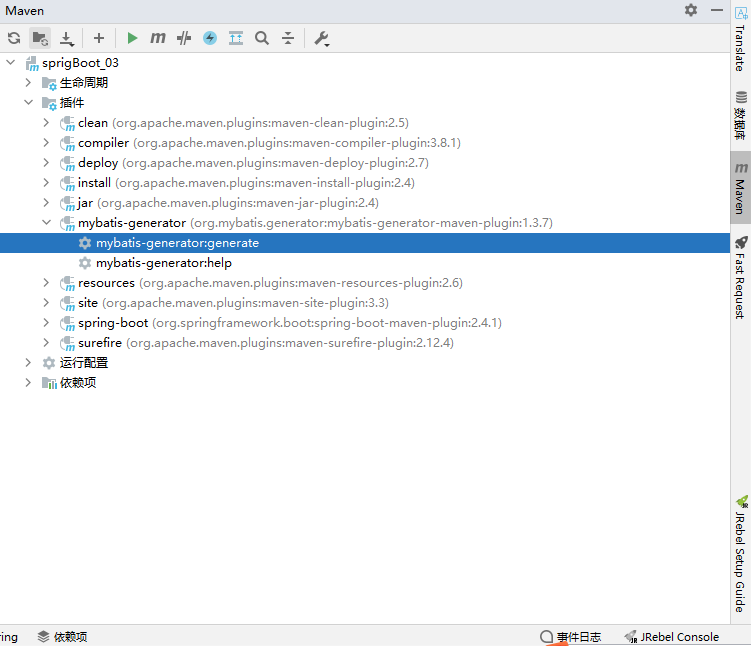The height and width of the screenshot is (646, 751).
Task: Expand the install plugin node
Action: pos(46,182)
